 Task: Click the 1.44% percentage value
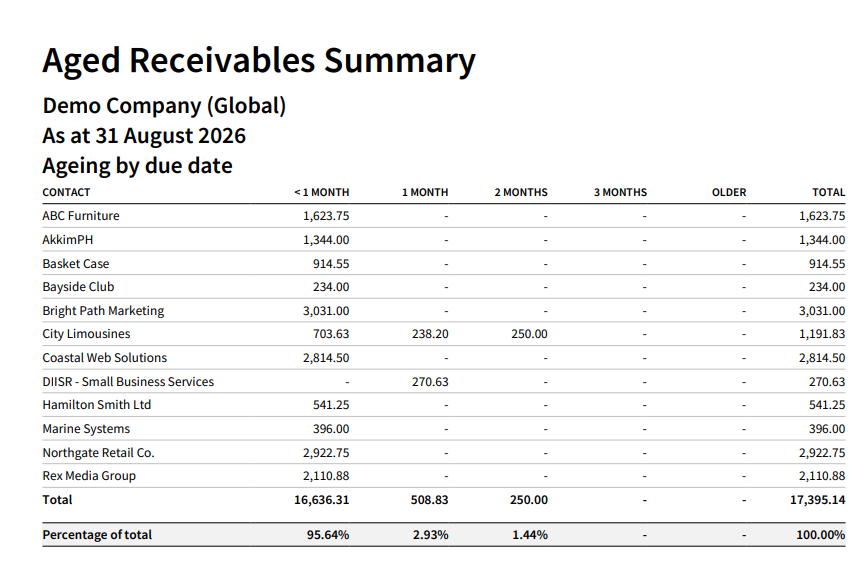[530, 534]
